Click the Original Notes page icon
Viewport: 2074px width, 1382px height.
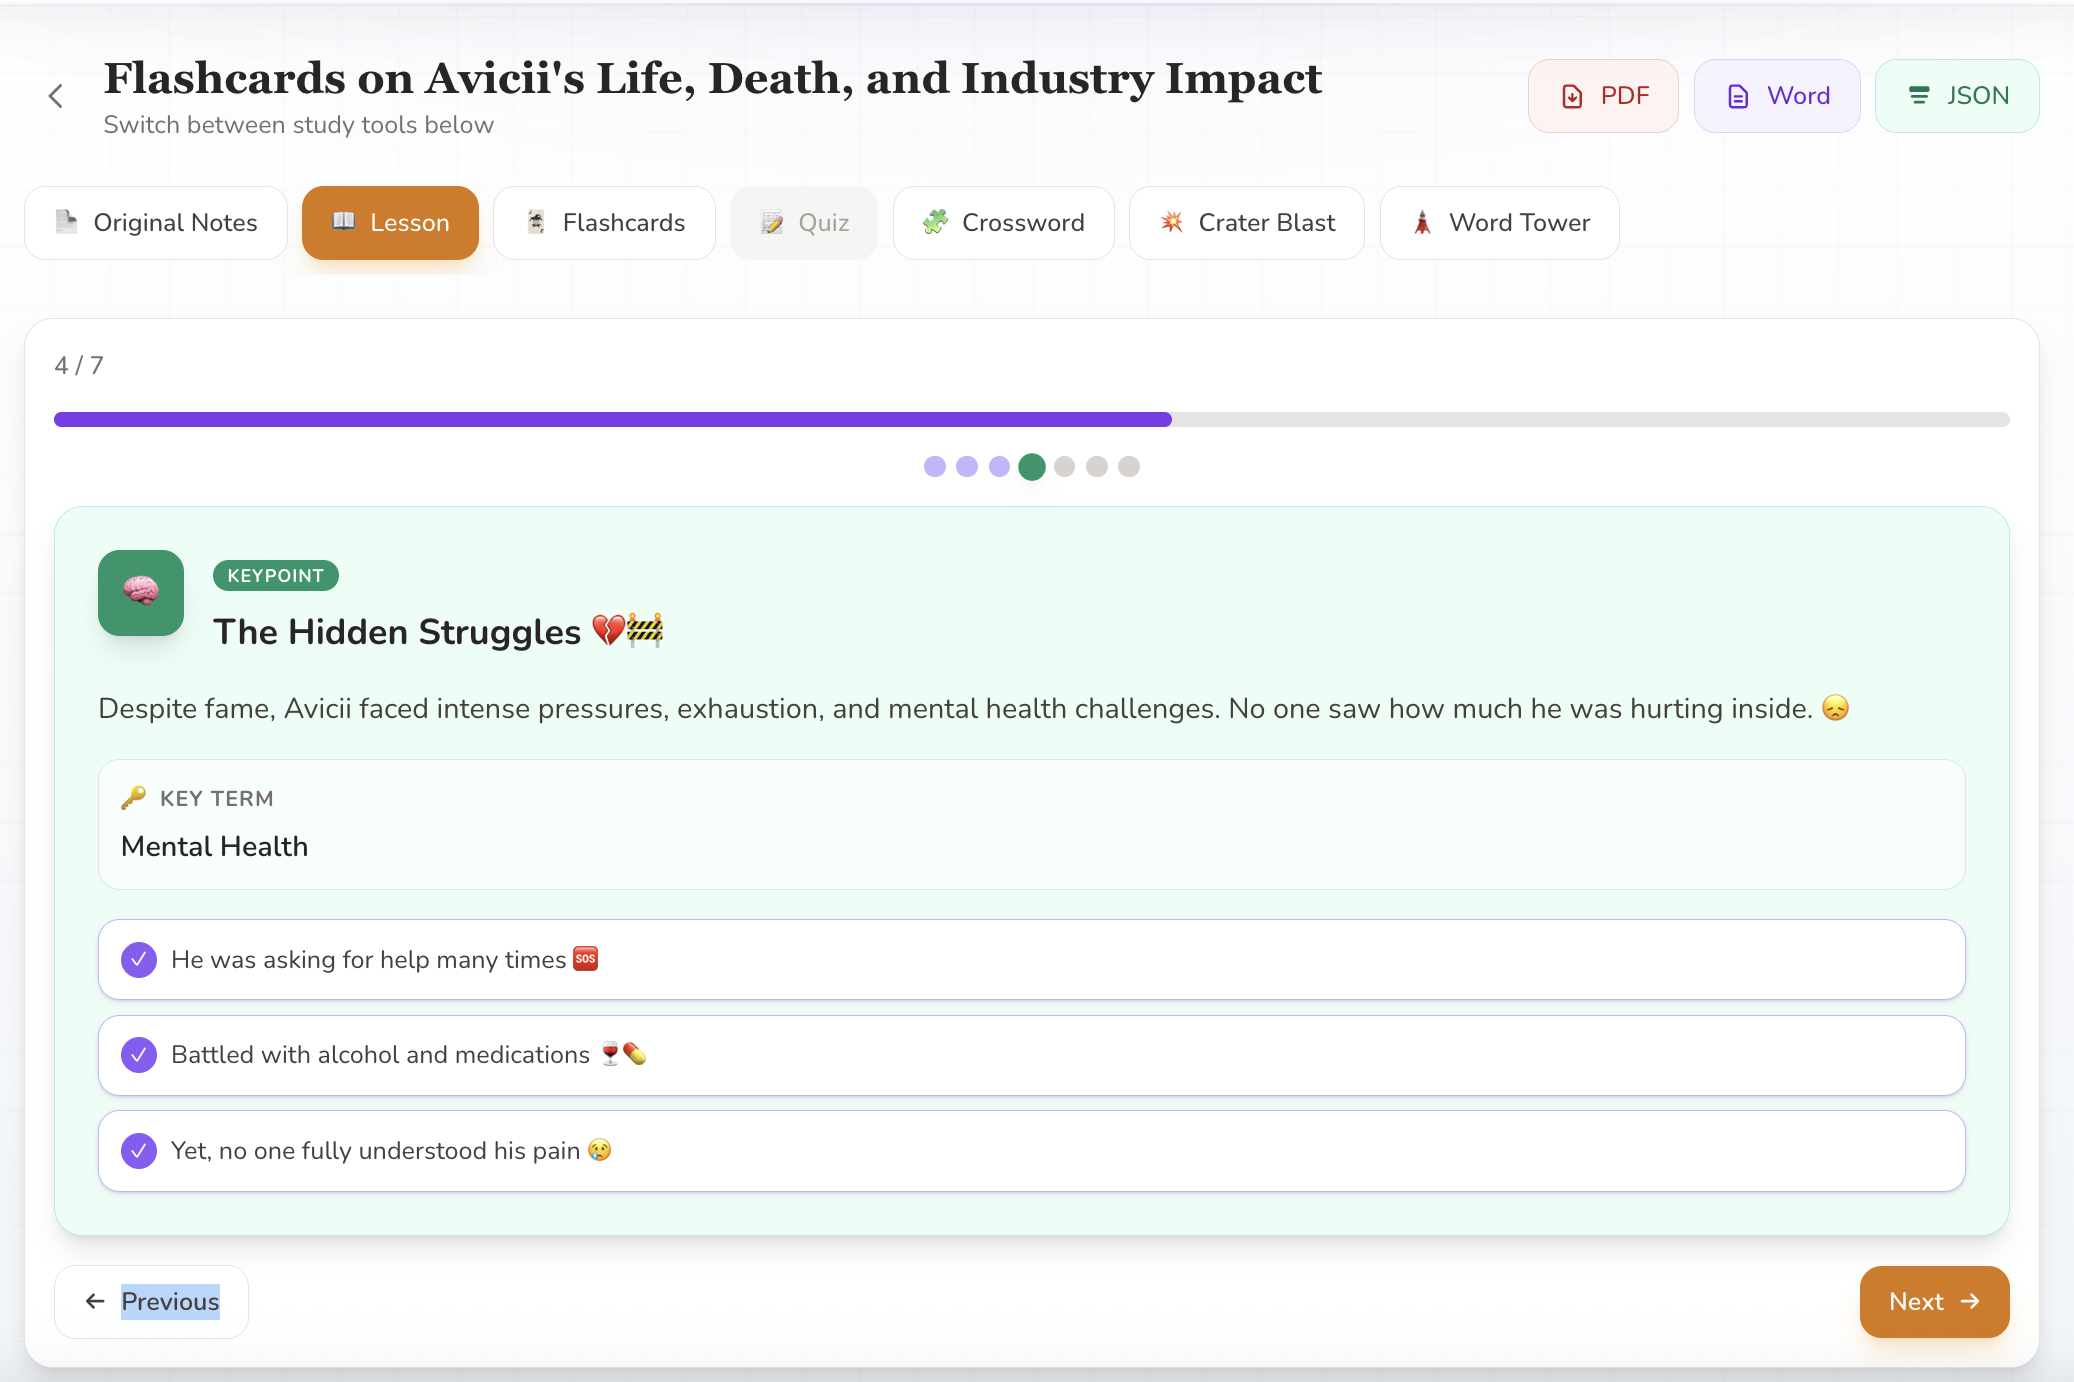[67, 222]
